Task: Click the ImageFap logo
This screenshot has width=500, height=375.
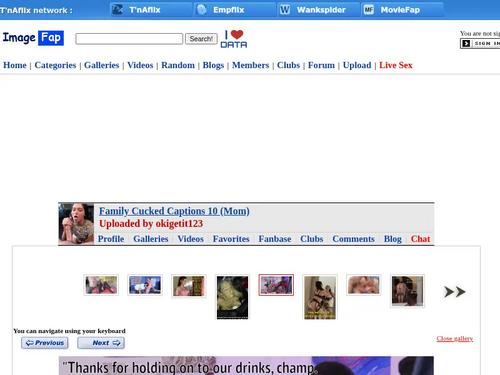Action: pyautogui.click(x=33, y=38)
